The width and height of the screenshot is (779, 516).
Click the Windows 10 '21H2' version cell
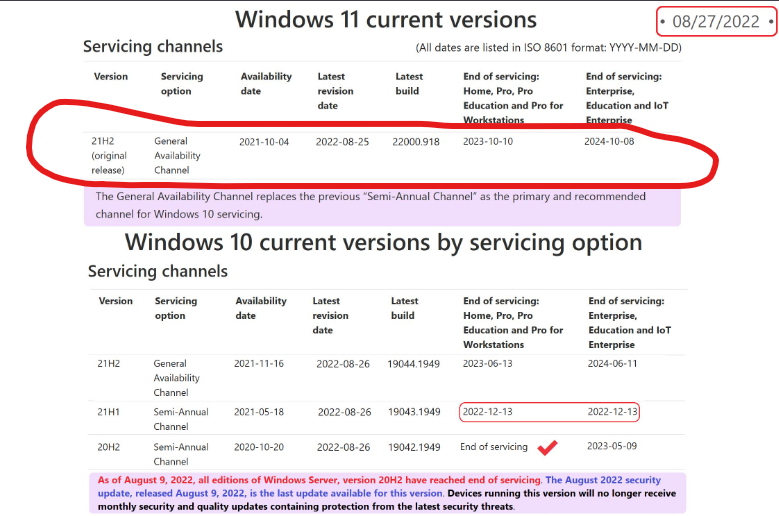[x=109, y=364]
